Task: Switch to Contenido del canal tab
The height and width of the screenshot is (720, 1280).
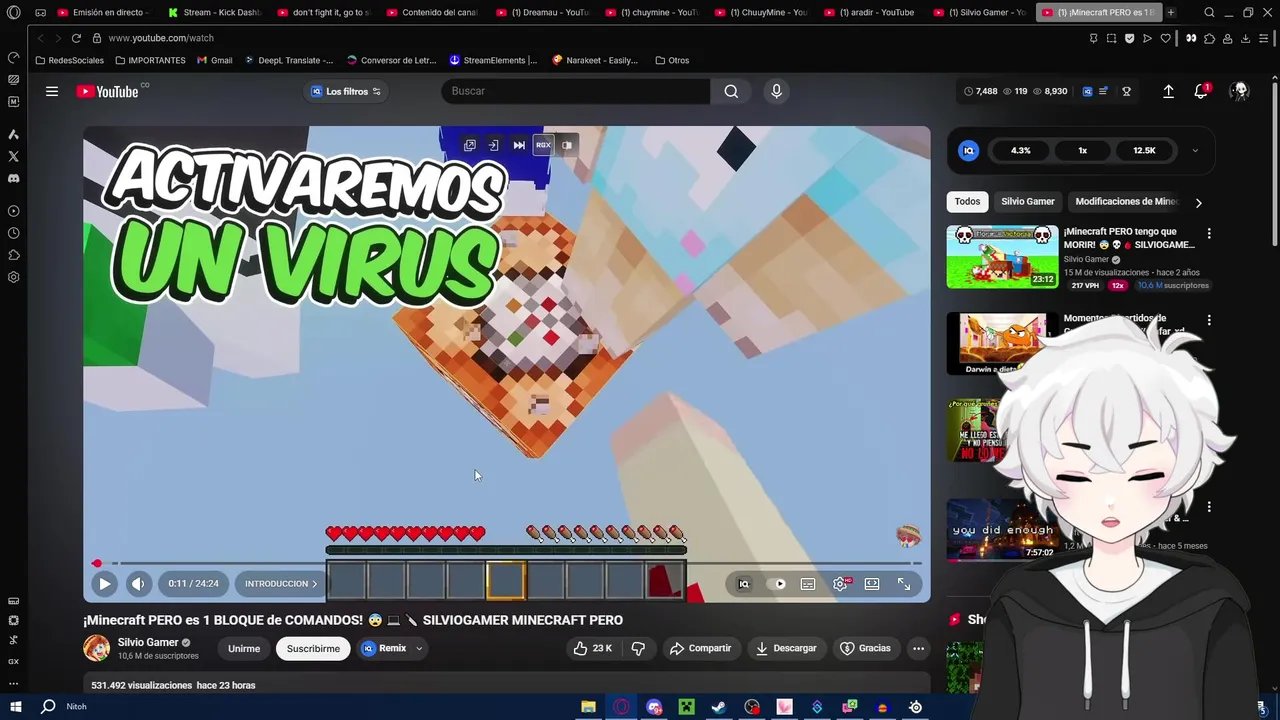Action: pos(432,12)
